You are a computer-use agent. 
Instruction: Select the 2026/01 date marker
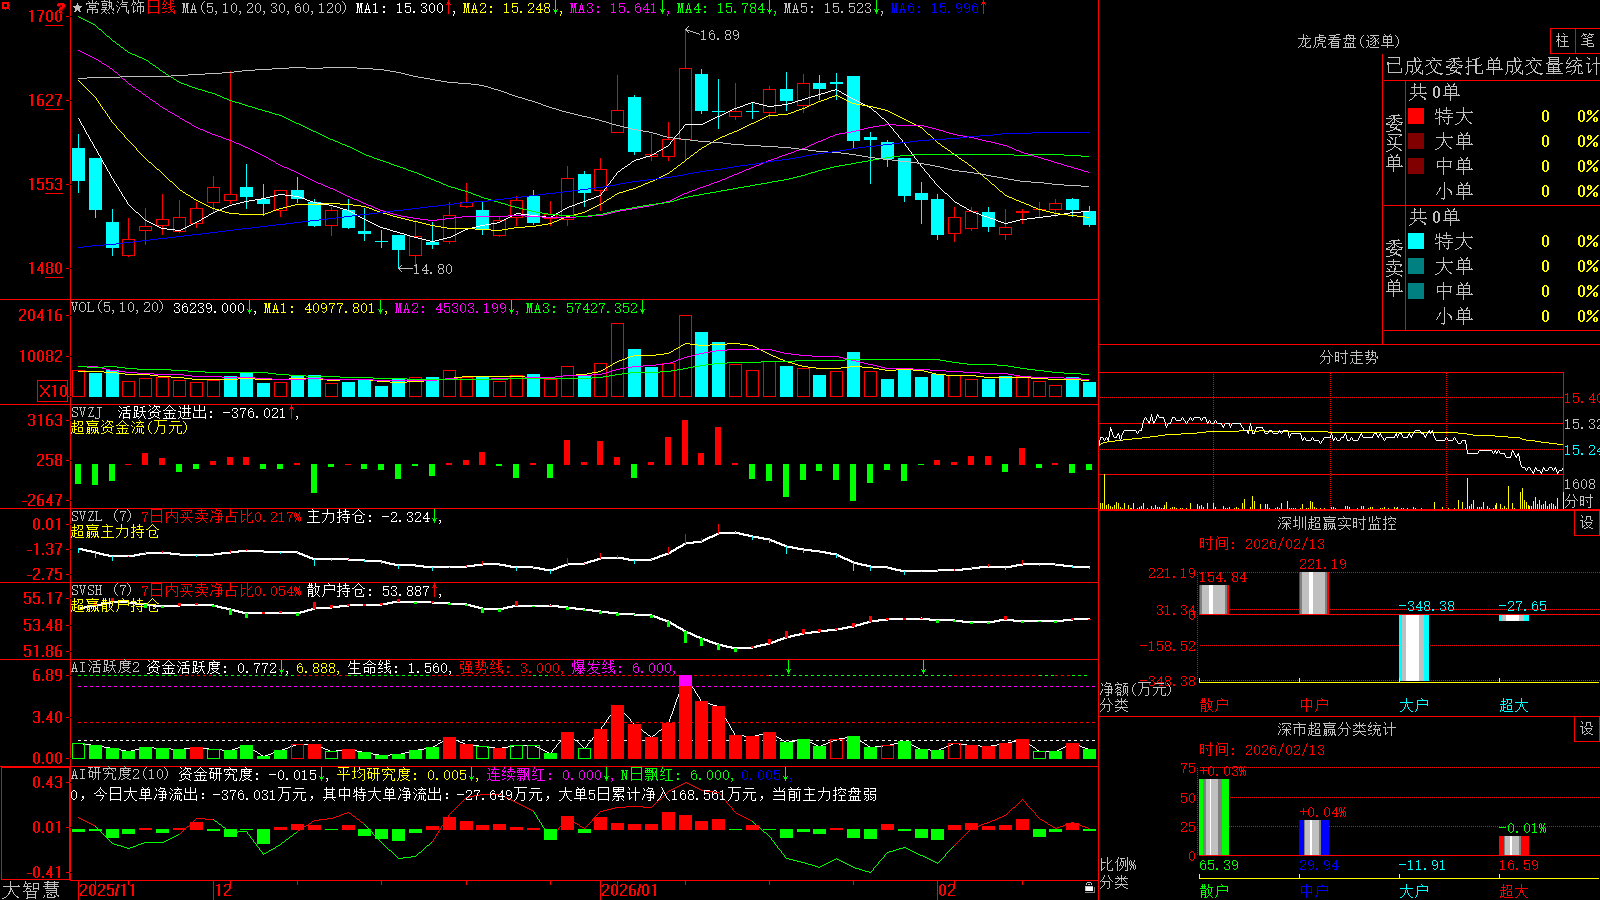click(x=630, y=890)
